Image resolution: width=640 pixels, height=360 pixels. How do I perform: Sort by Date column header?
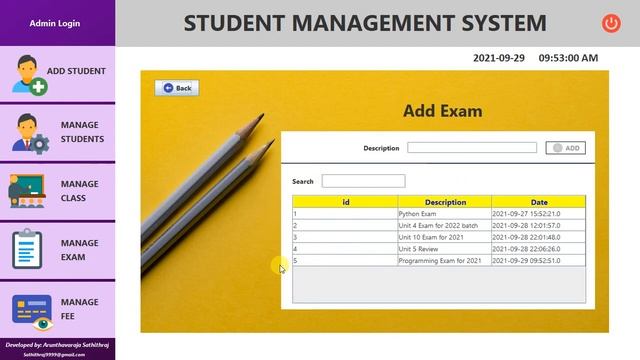pos(539,202)
